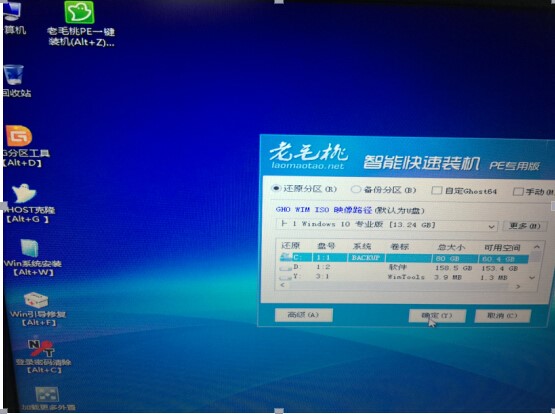This screenshot has height=414, width=555.
Task: Click the 总大小 column header
Action: [x=451, y=247]
